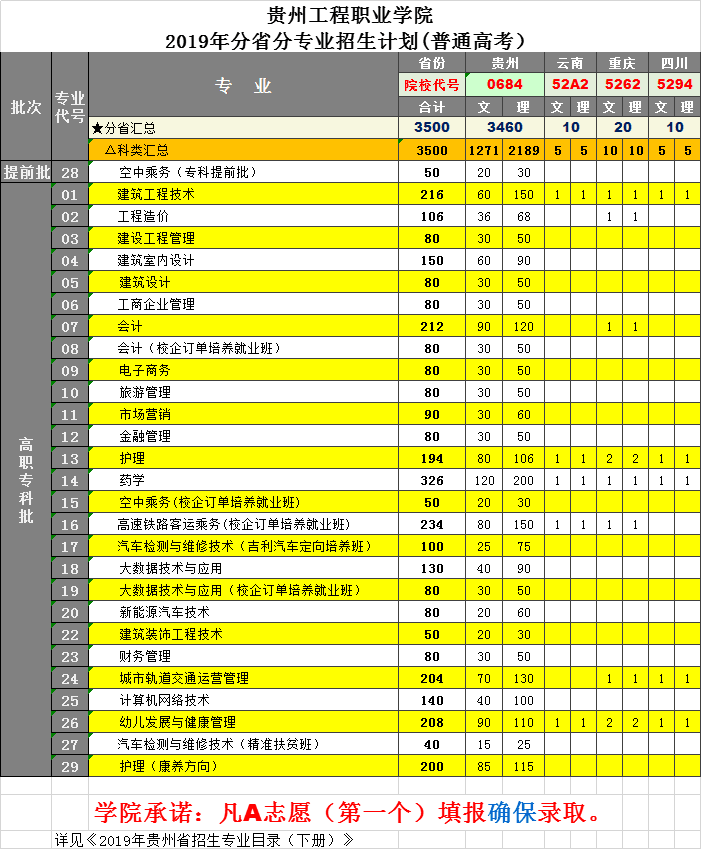Screen dimensions: 701x849
Task: Click the 护理（康养方向） major cell
Action: click(x=170, y=766)
